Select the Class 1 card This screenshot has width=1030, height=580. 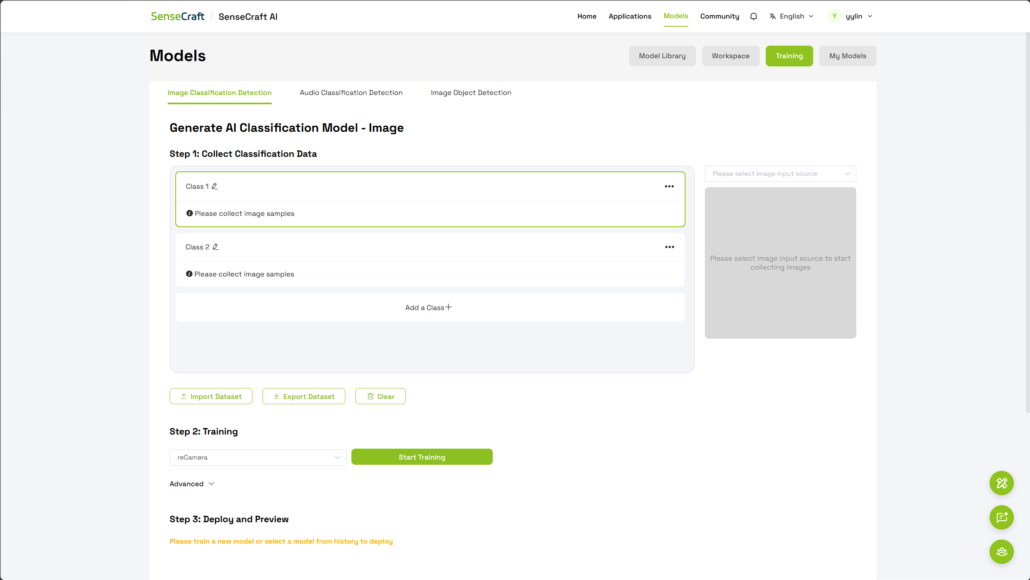click(430, 199)
